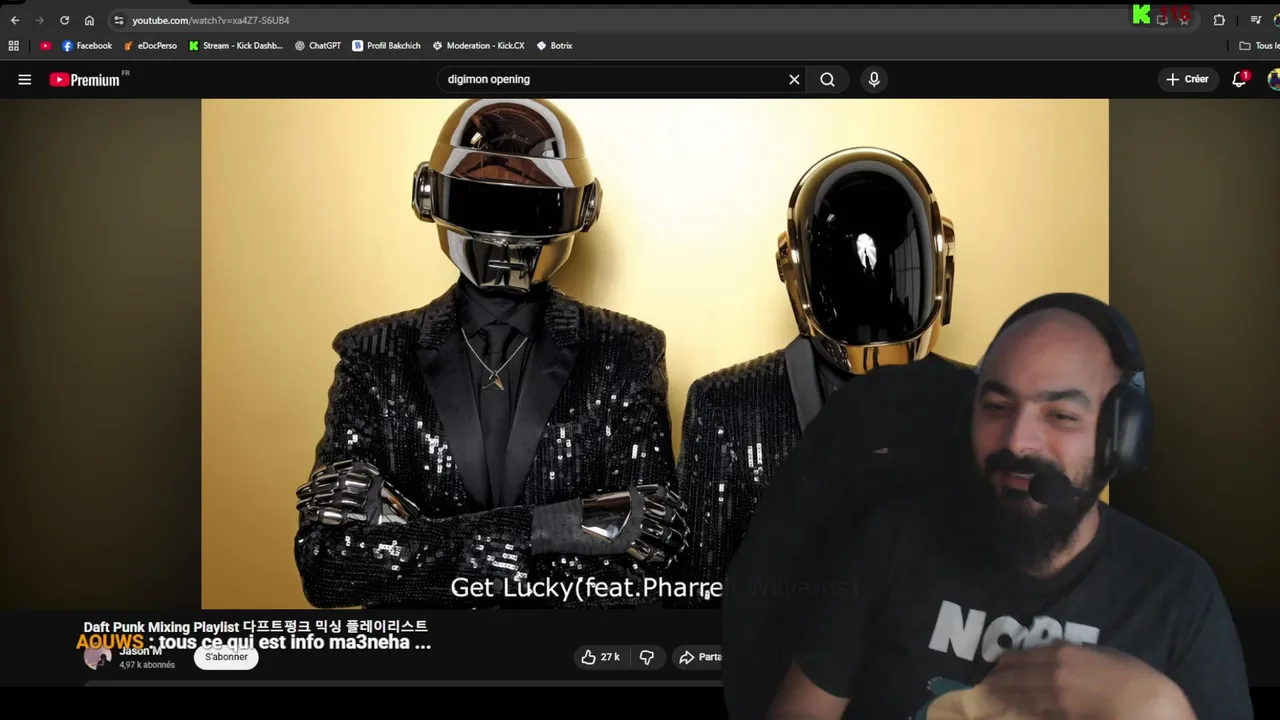Open Stream - Kick Dashboard bookmark
Viewport: 1280px width, 720px height.
(x=236, y=46)
